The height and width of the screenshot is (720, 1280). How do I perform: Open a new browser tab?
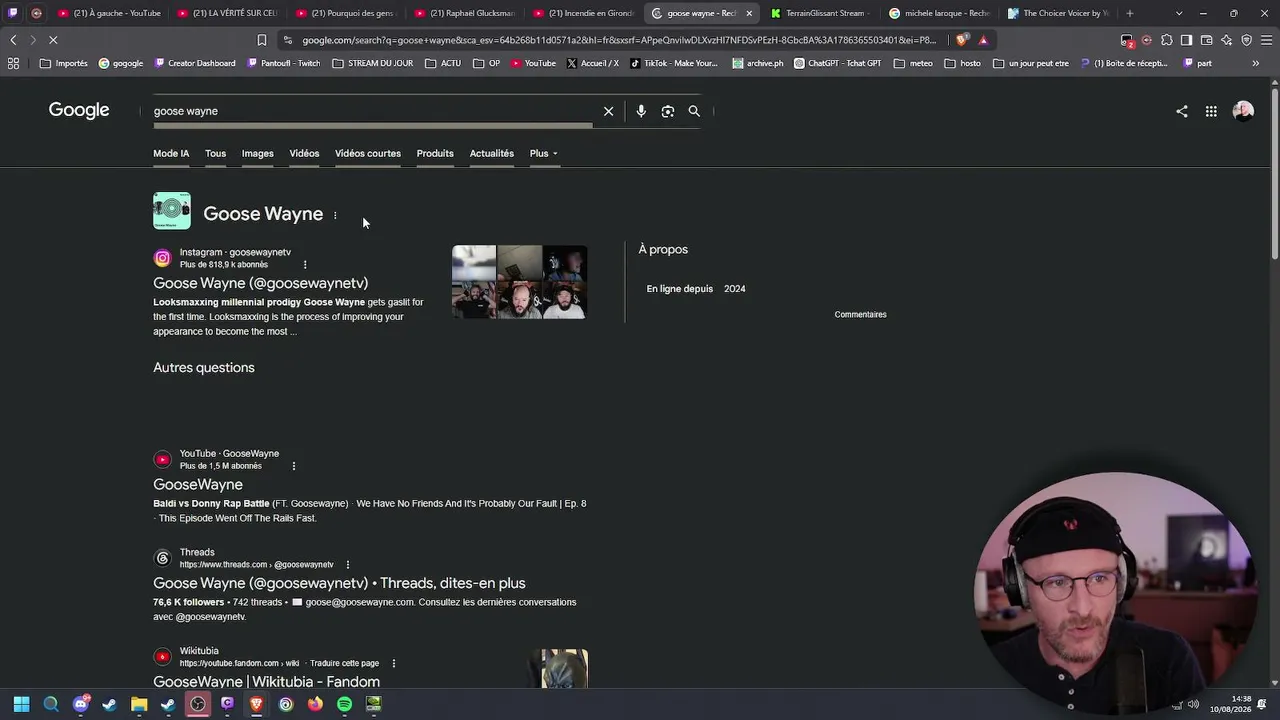click(x=1130, y=13)
